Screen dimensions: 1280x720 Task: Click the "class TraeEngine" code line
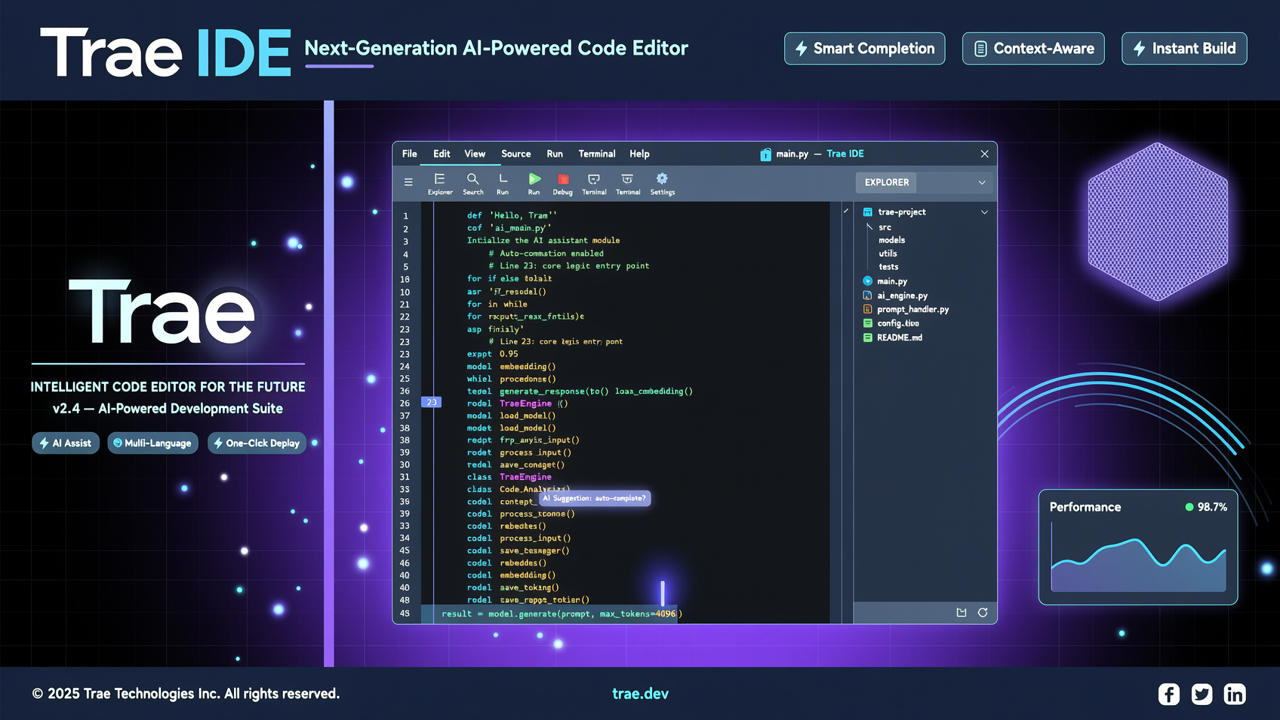pos(509,477)
